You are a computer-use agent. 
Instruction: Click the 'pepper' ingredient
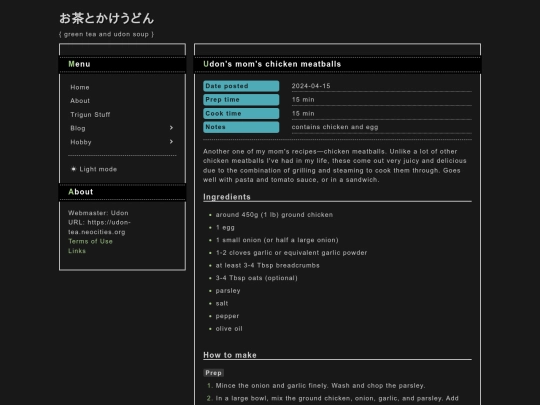pos(227,316)
